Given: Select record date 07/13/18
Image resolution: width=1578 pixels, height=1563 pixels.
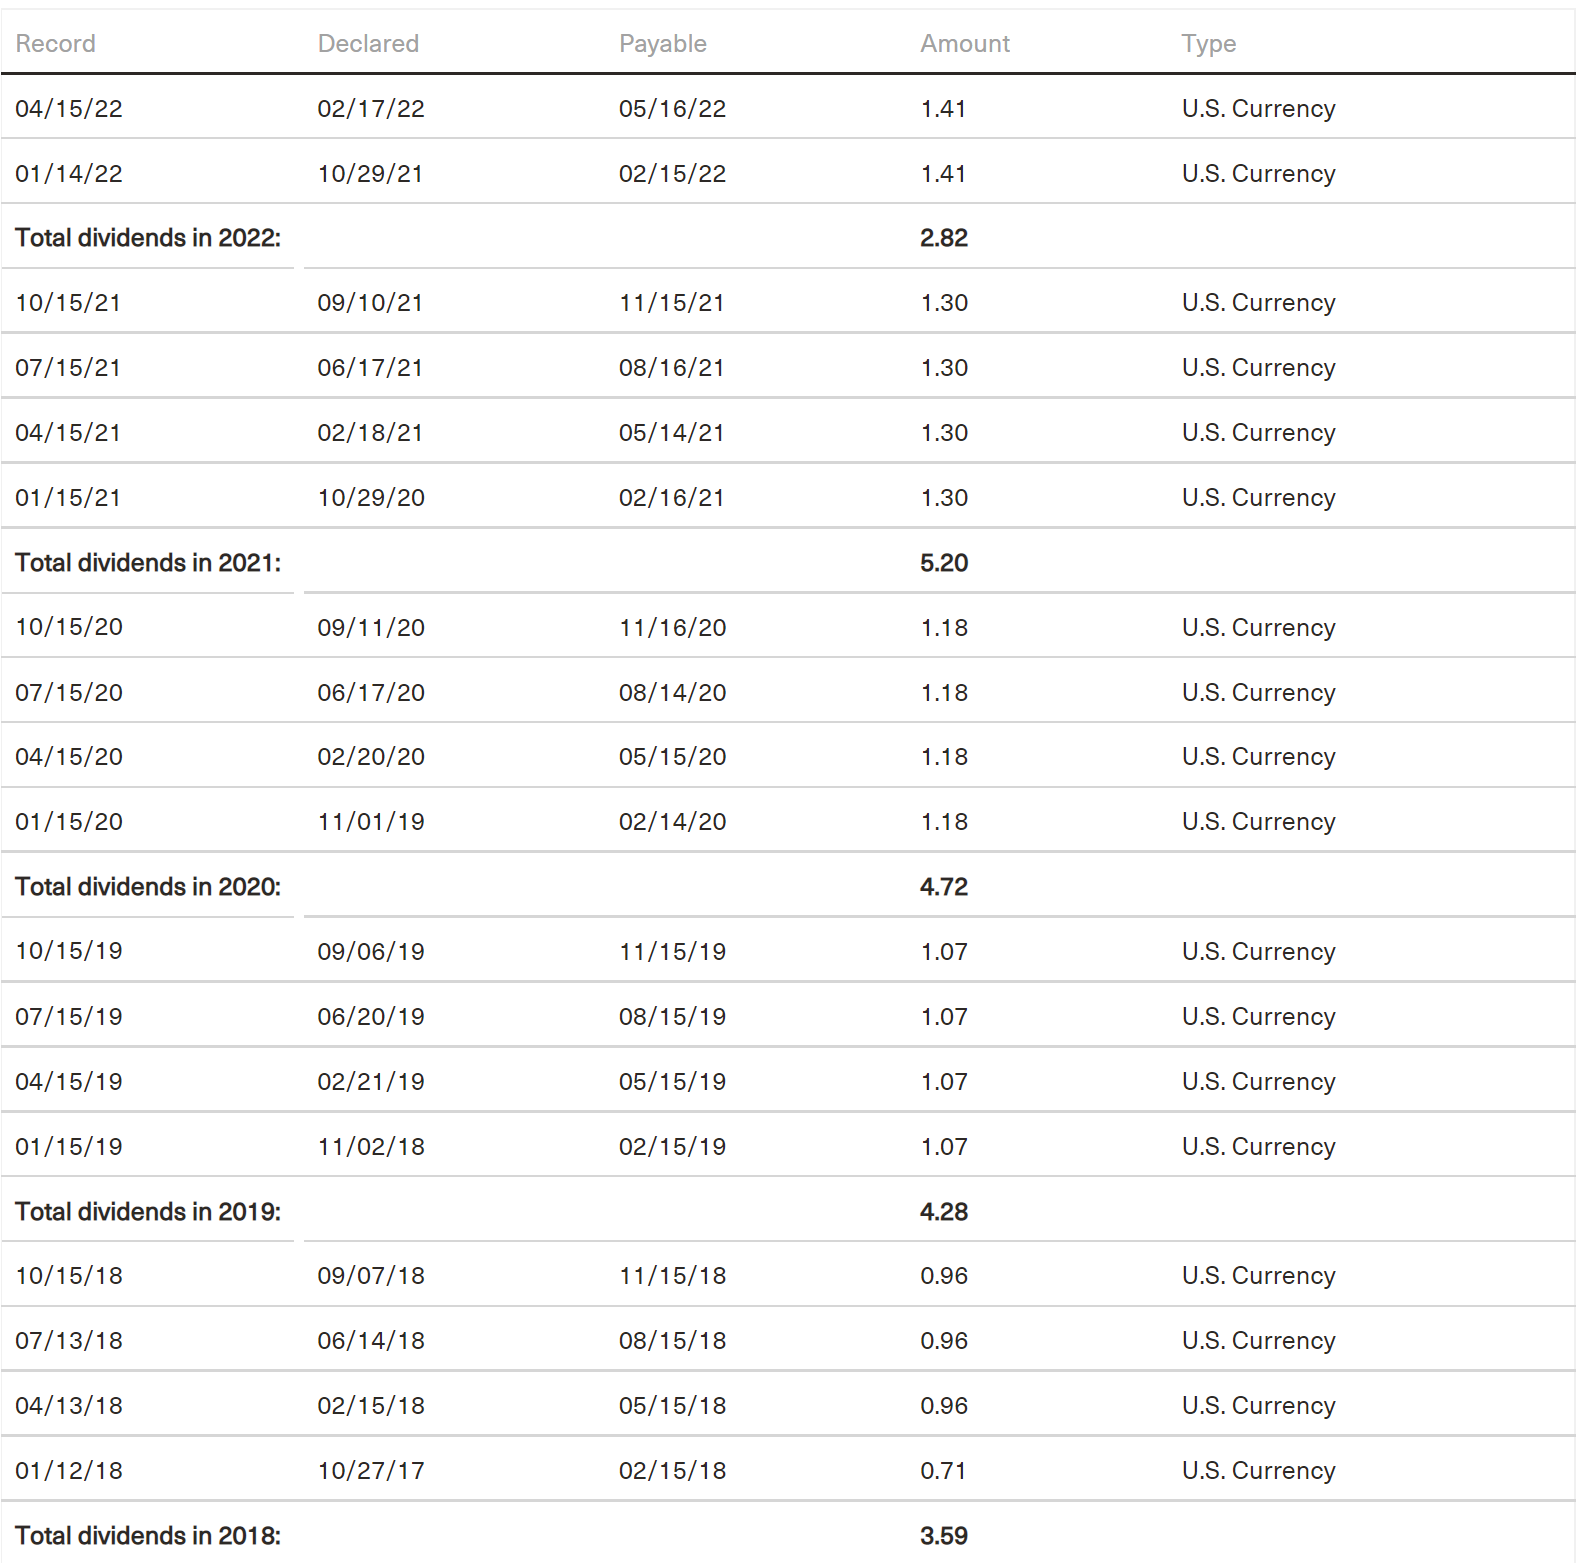Looking at the screenshot, I should [x=69, y=1341].
